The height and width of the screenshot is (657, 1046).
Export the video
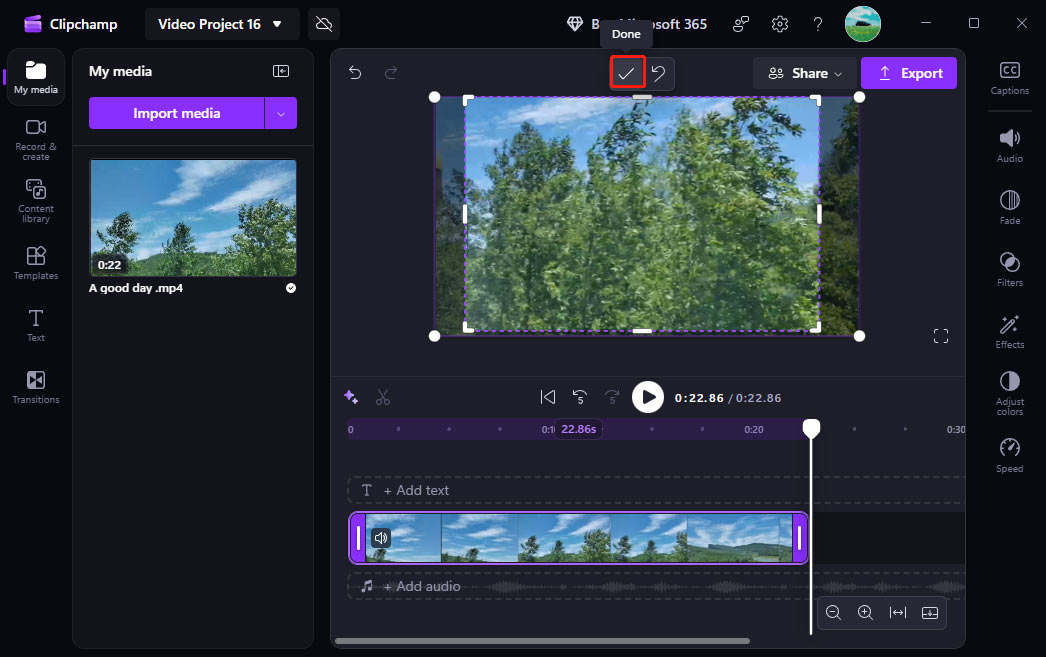[908, 72]
